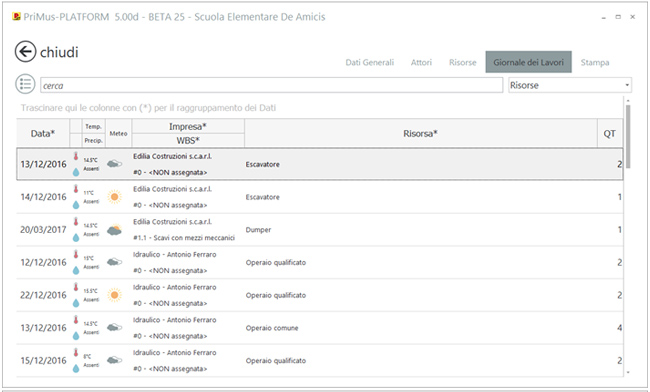Click thermometer icon in 20/03/2017 row
The width and height of the screenshot is (650, 392).
point(76,222)
